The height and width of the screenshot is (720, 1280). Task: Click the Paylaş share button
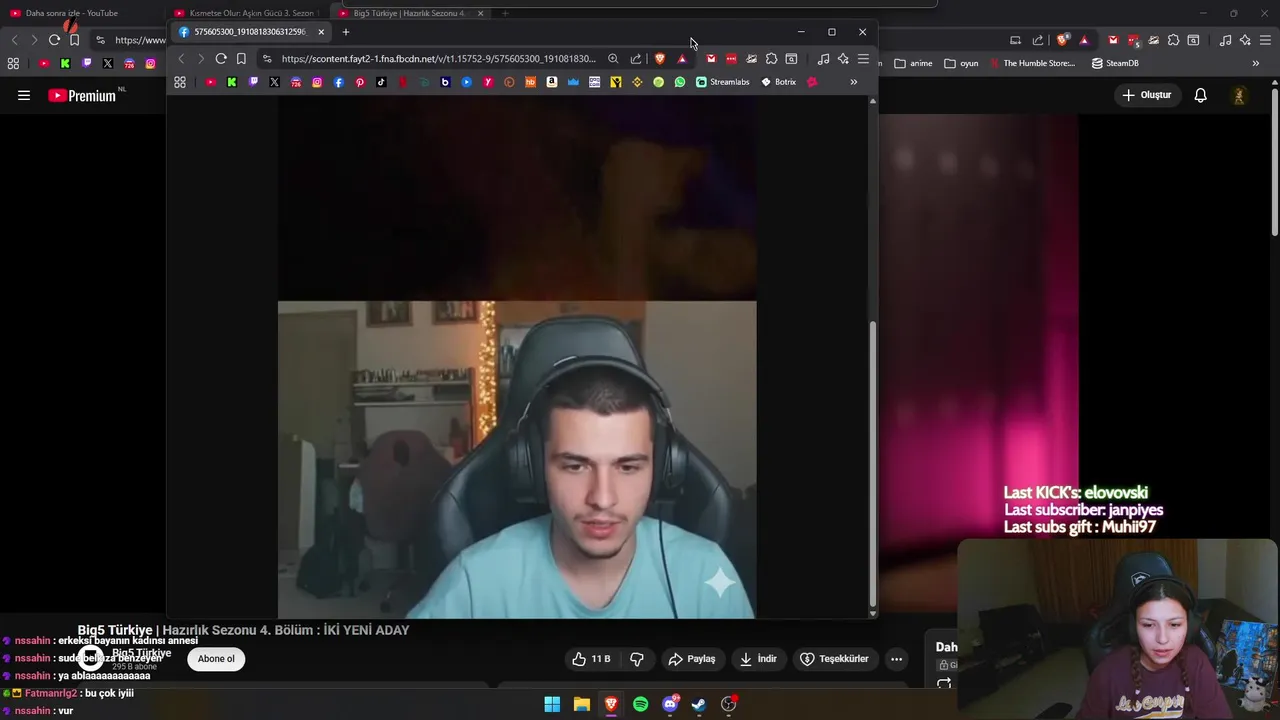692,659
